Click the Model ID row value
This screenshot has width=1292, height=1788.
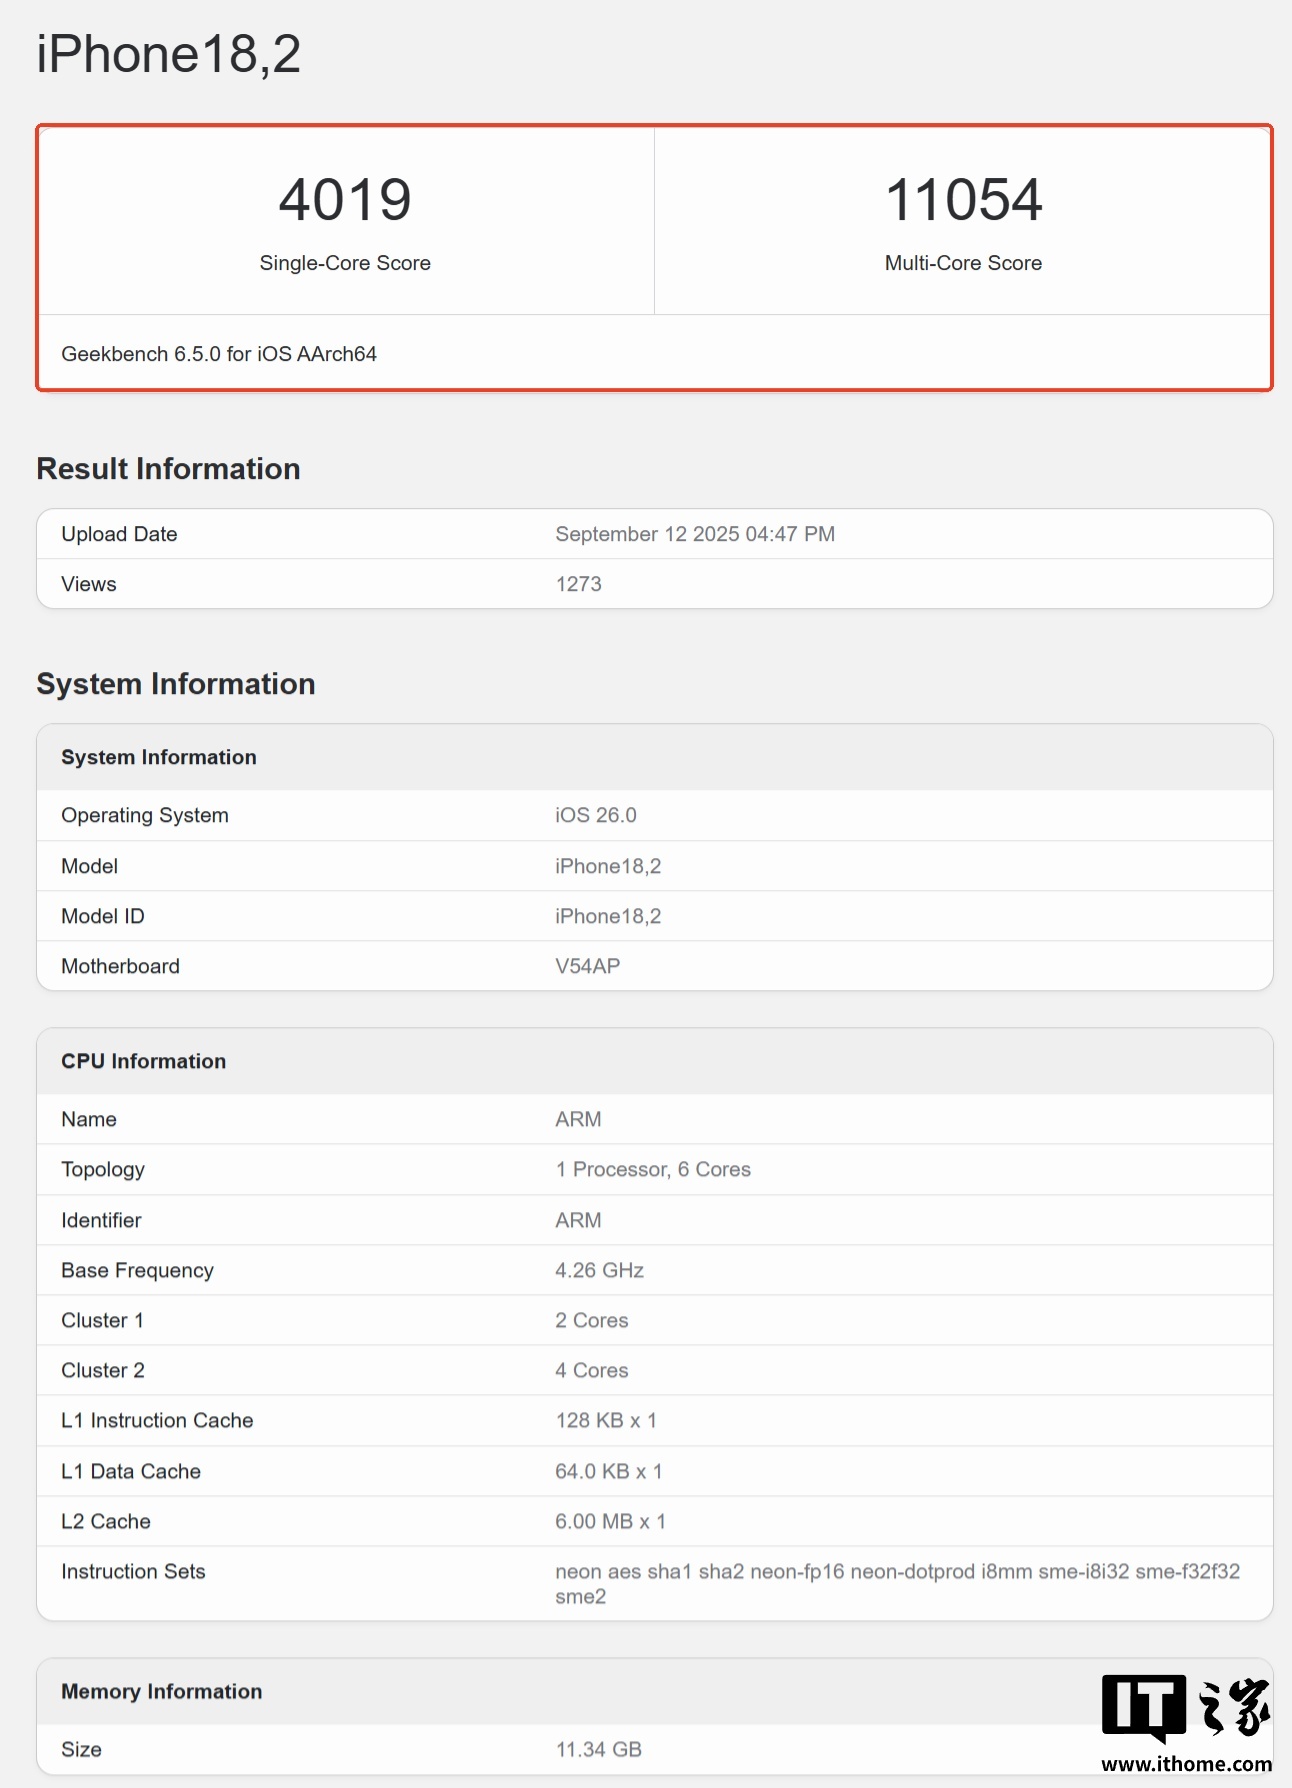608,916
